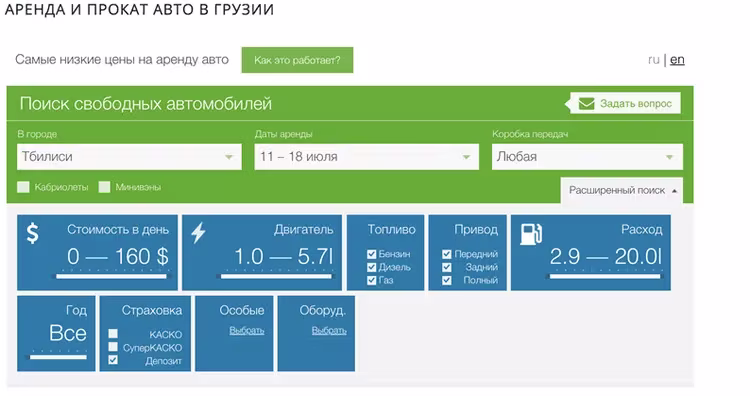The width and height of the screenshot is (750, 396).
Task: Click the Расход fuel consumption slider
Action: pos(604,276)
